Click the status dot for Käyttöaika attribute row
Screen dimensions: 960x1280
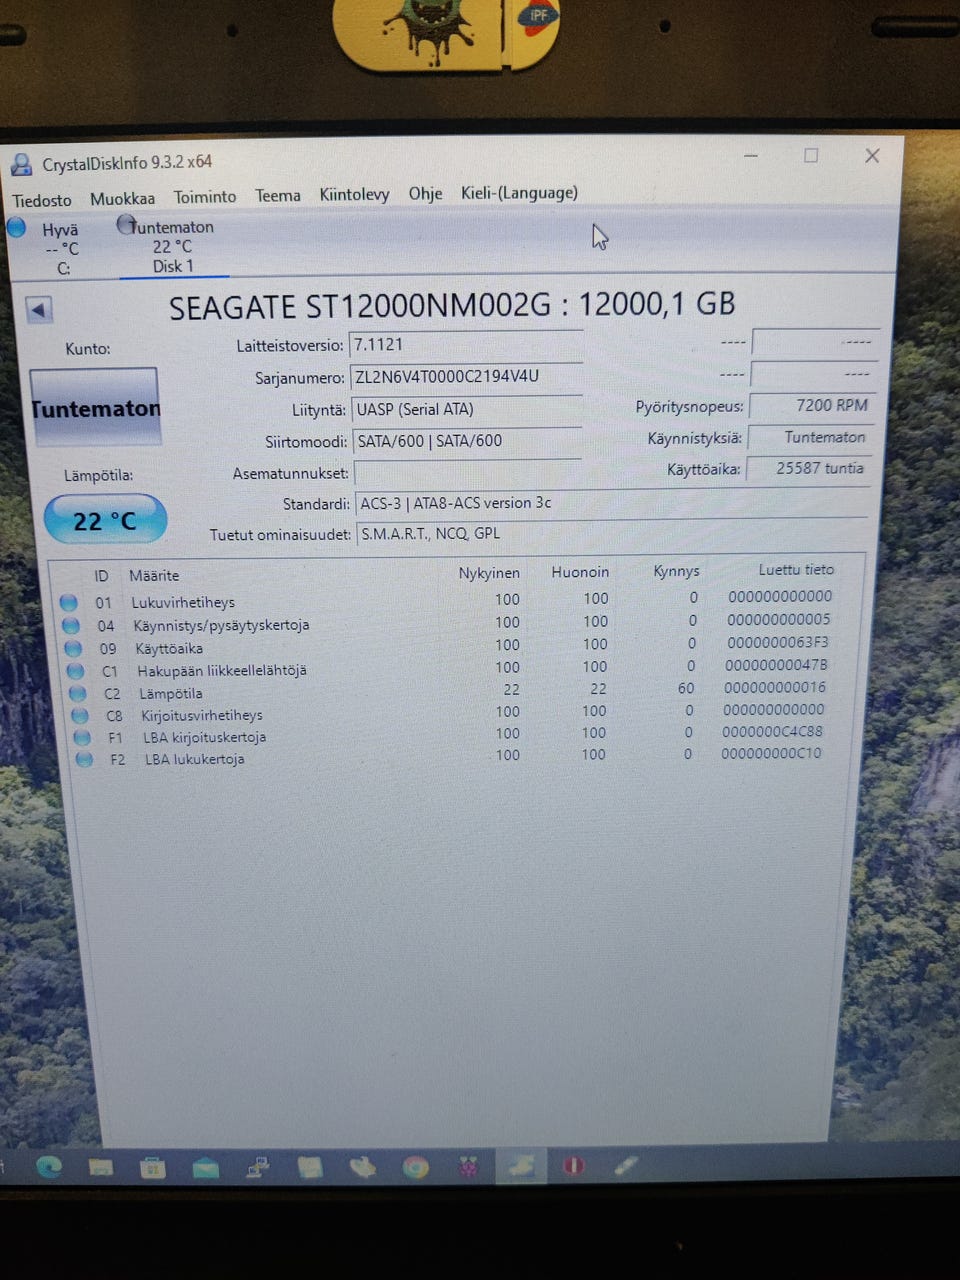72,648
